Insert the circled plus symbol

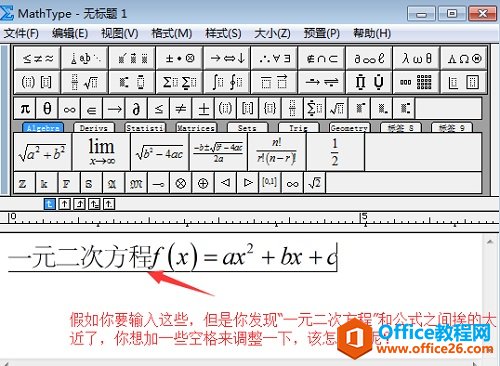[x=203, y=183]
